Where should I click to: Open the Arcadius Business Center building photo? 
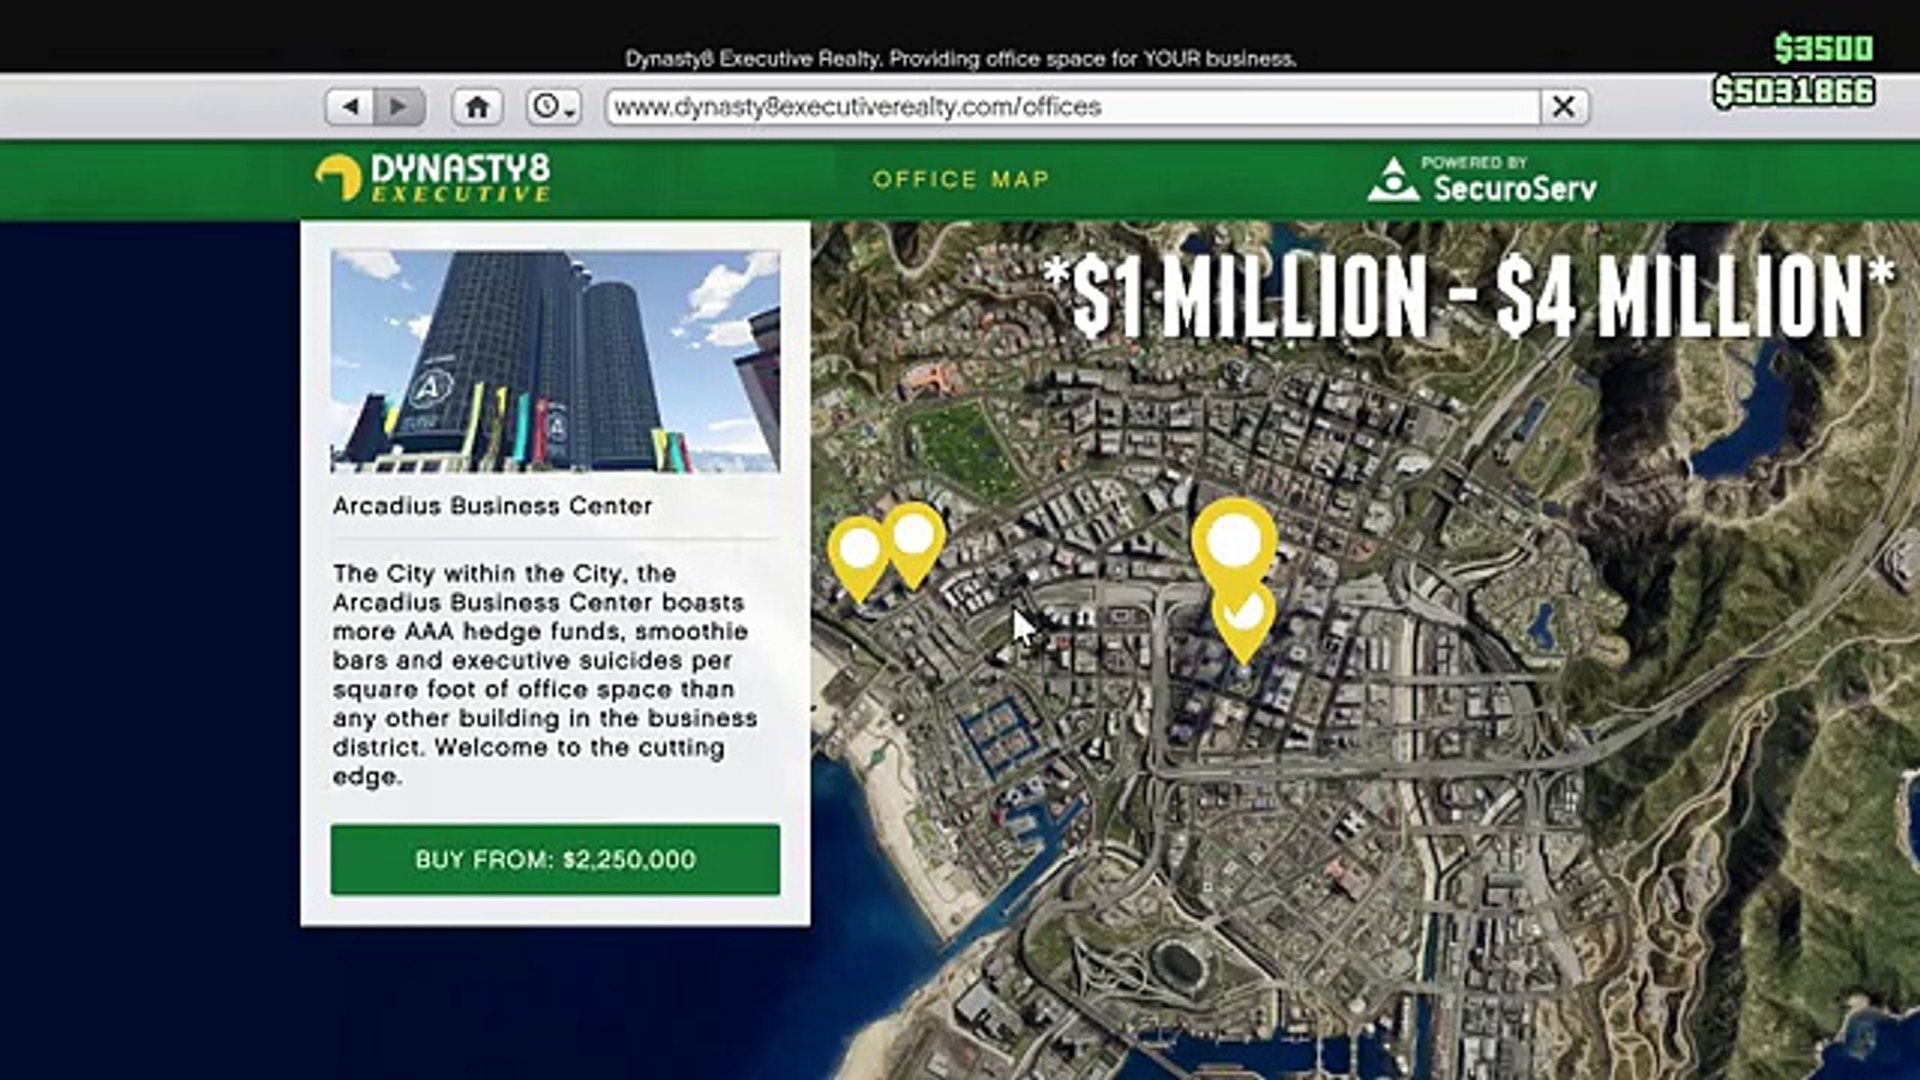pyautogui.click(x=555, y=361)
